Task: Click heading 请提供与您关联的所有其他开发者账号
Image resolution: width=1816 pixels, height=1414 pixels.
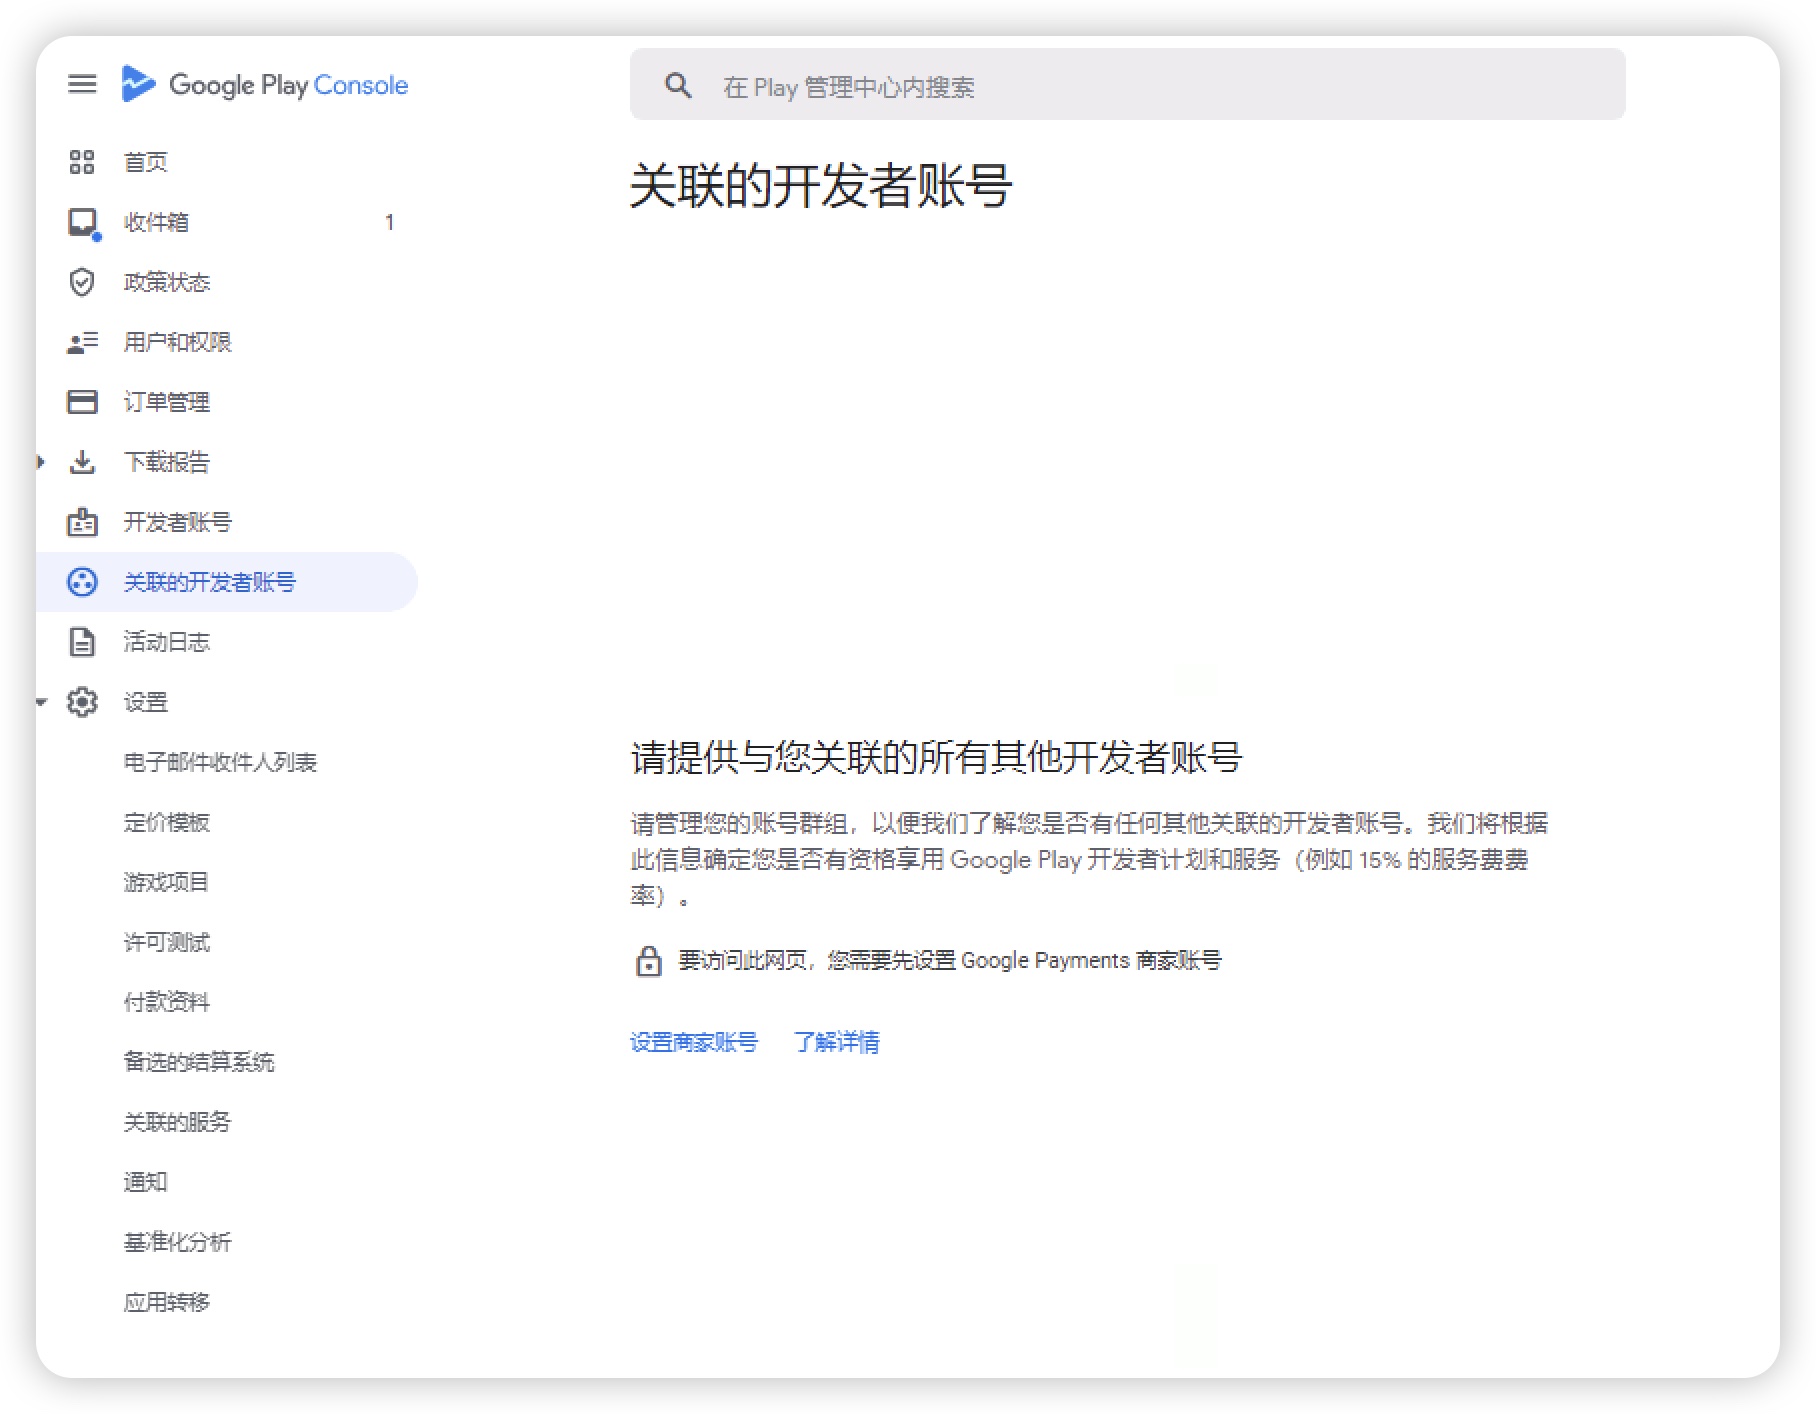Action: [x=936, y=757]
